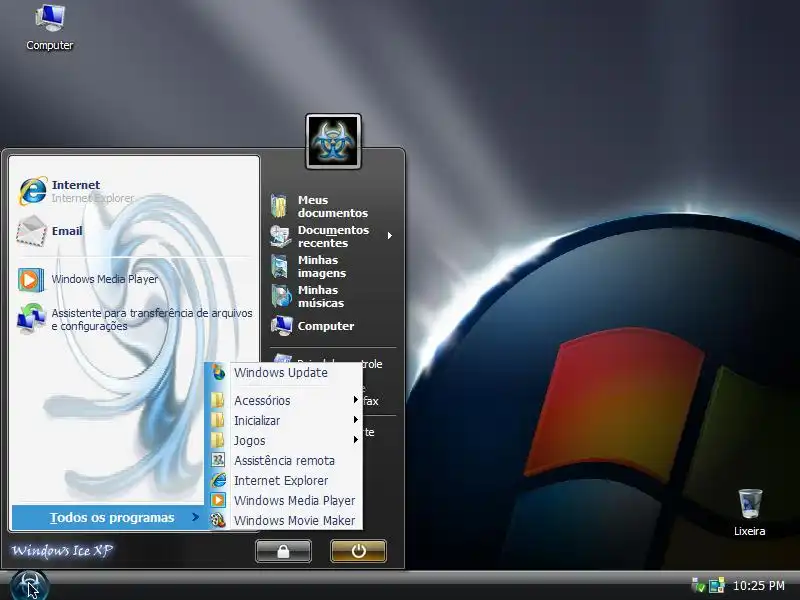Open the pinned Email envelope icon
Screen dimensions: 800x600
32,231
